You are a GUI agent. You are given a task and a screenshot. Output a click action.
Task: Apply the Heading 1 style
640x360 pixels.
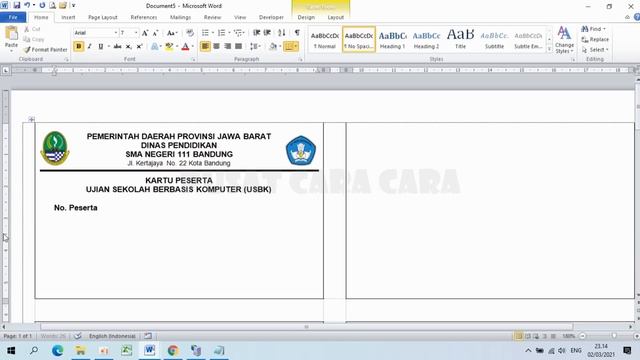pos(392,40)
